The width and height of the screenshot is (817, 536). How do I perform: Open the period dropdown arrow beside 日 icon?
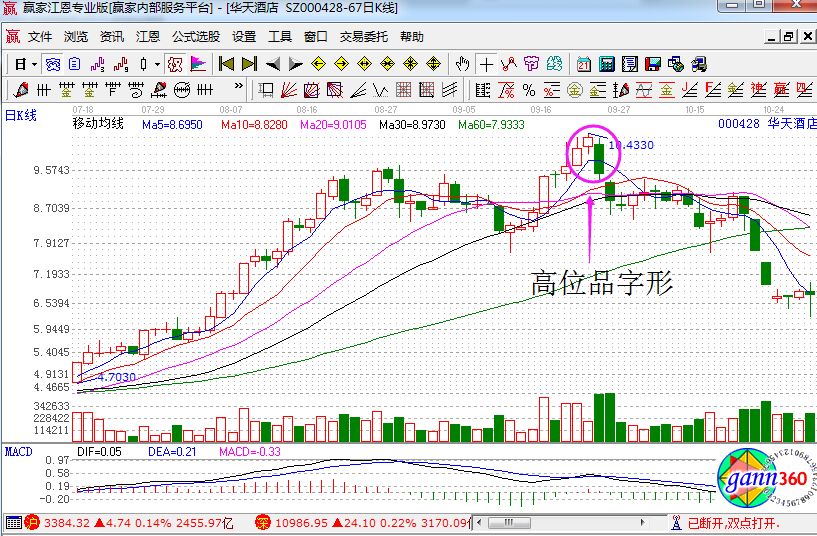click(34, 64)
